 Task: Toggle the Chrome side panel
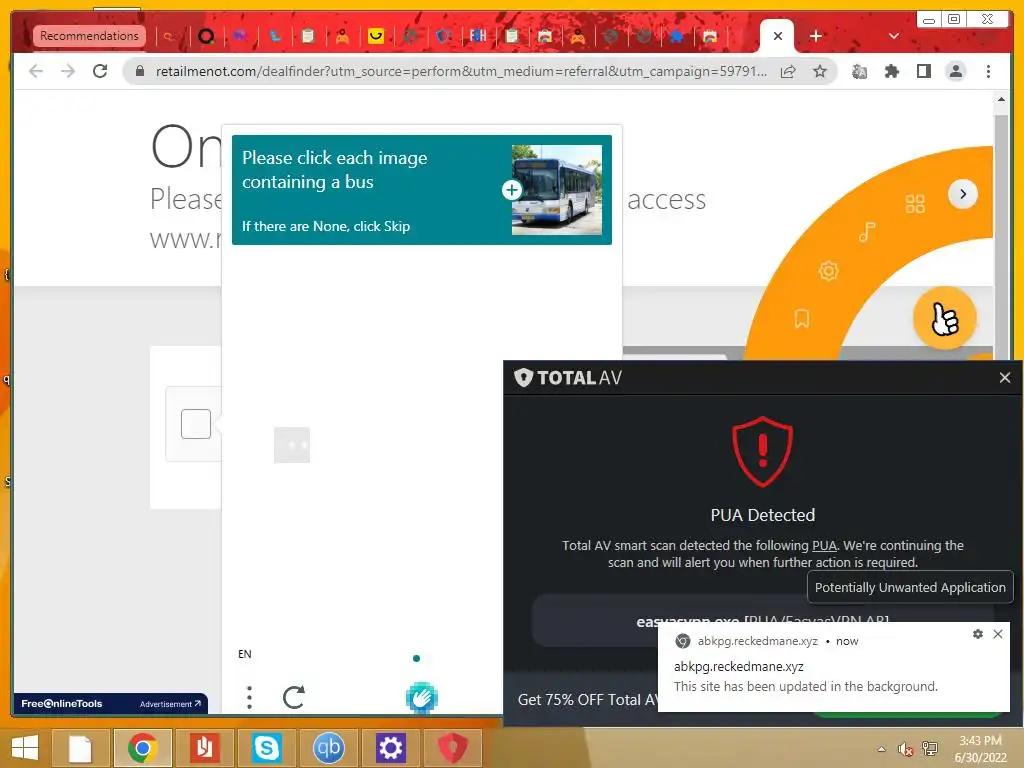coord(923,71)
